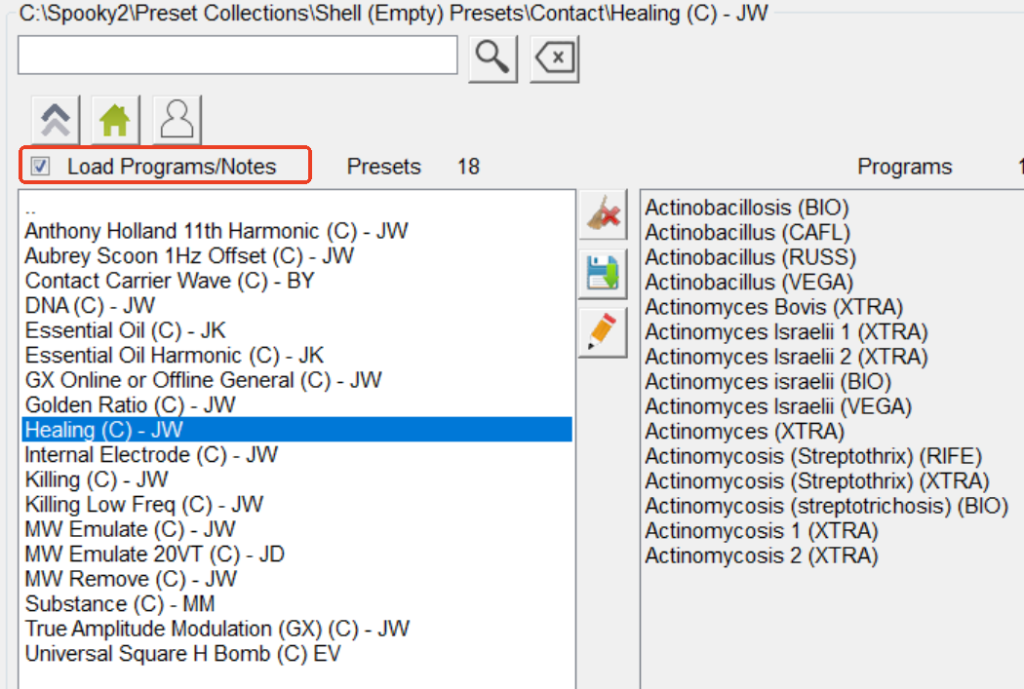This screenshot has height=689, width=1024.
Task: Toggle the Load Programs/Notes checkbox
Action: [x=41, y=167]
